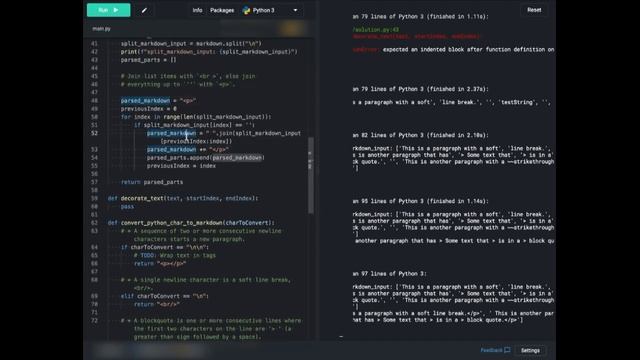Image resolution: width=640 pixels, height=360 pixels.
Task: Click the editor vertical scrollbar thumb
Action: click(x=311, y=176)
